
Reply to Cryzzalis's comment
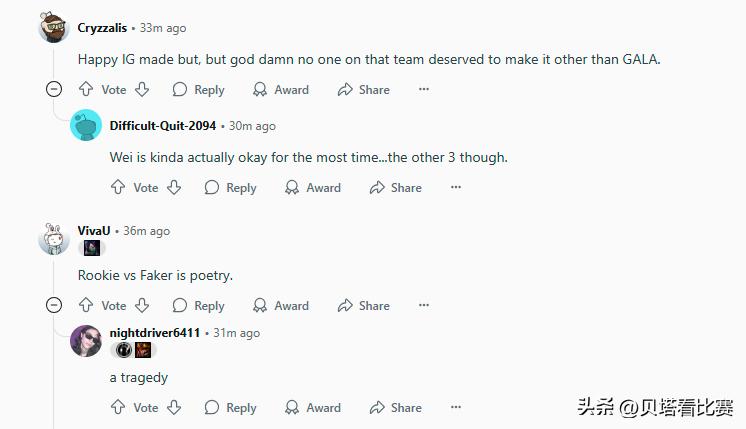coord(198,90)
